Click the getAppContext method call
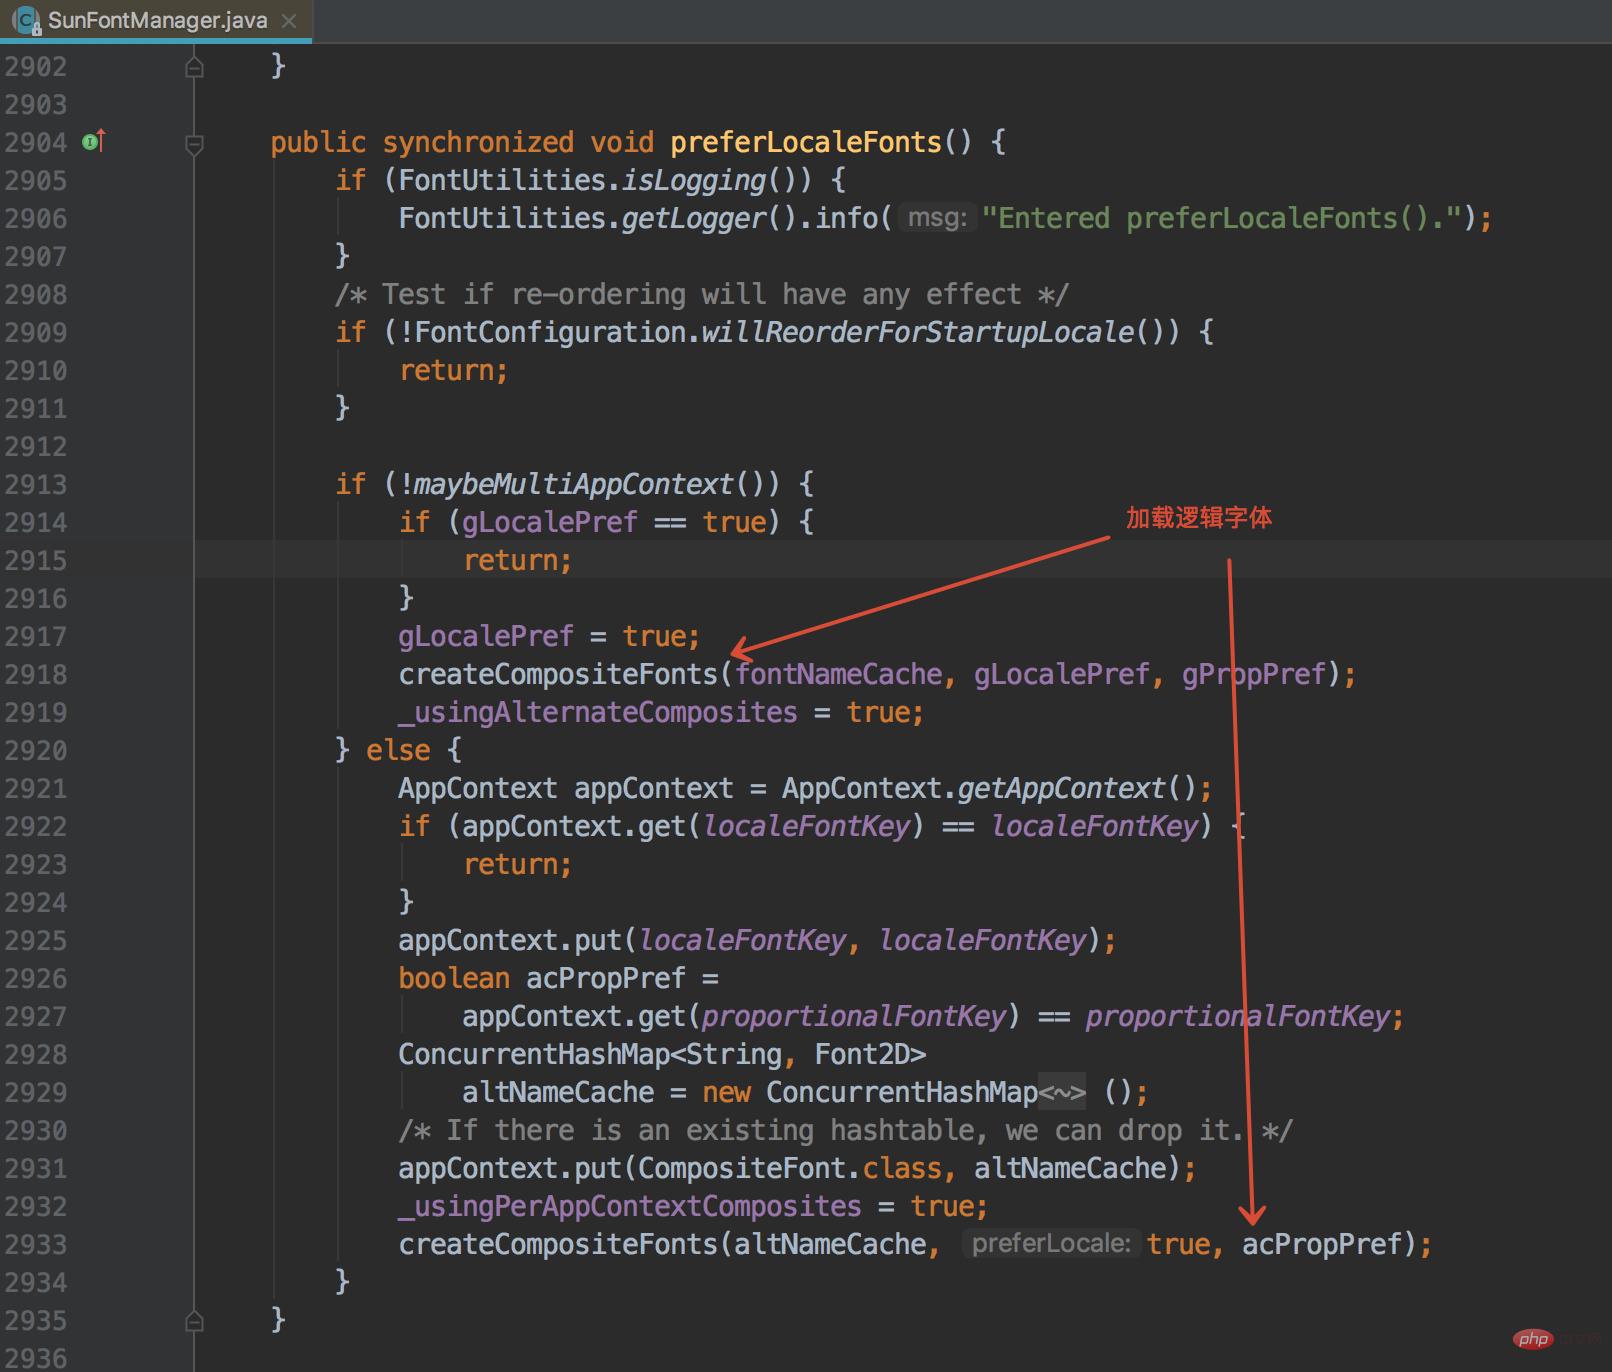 (x=1062, y=788)
